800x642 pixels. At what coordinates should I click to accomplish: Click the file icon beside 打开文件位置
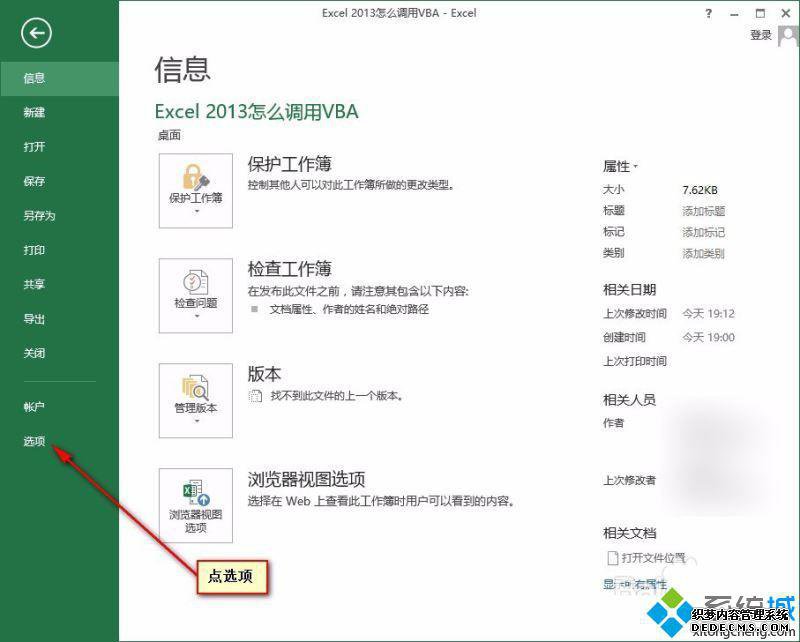(612, 558)
